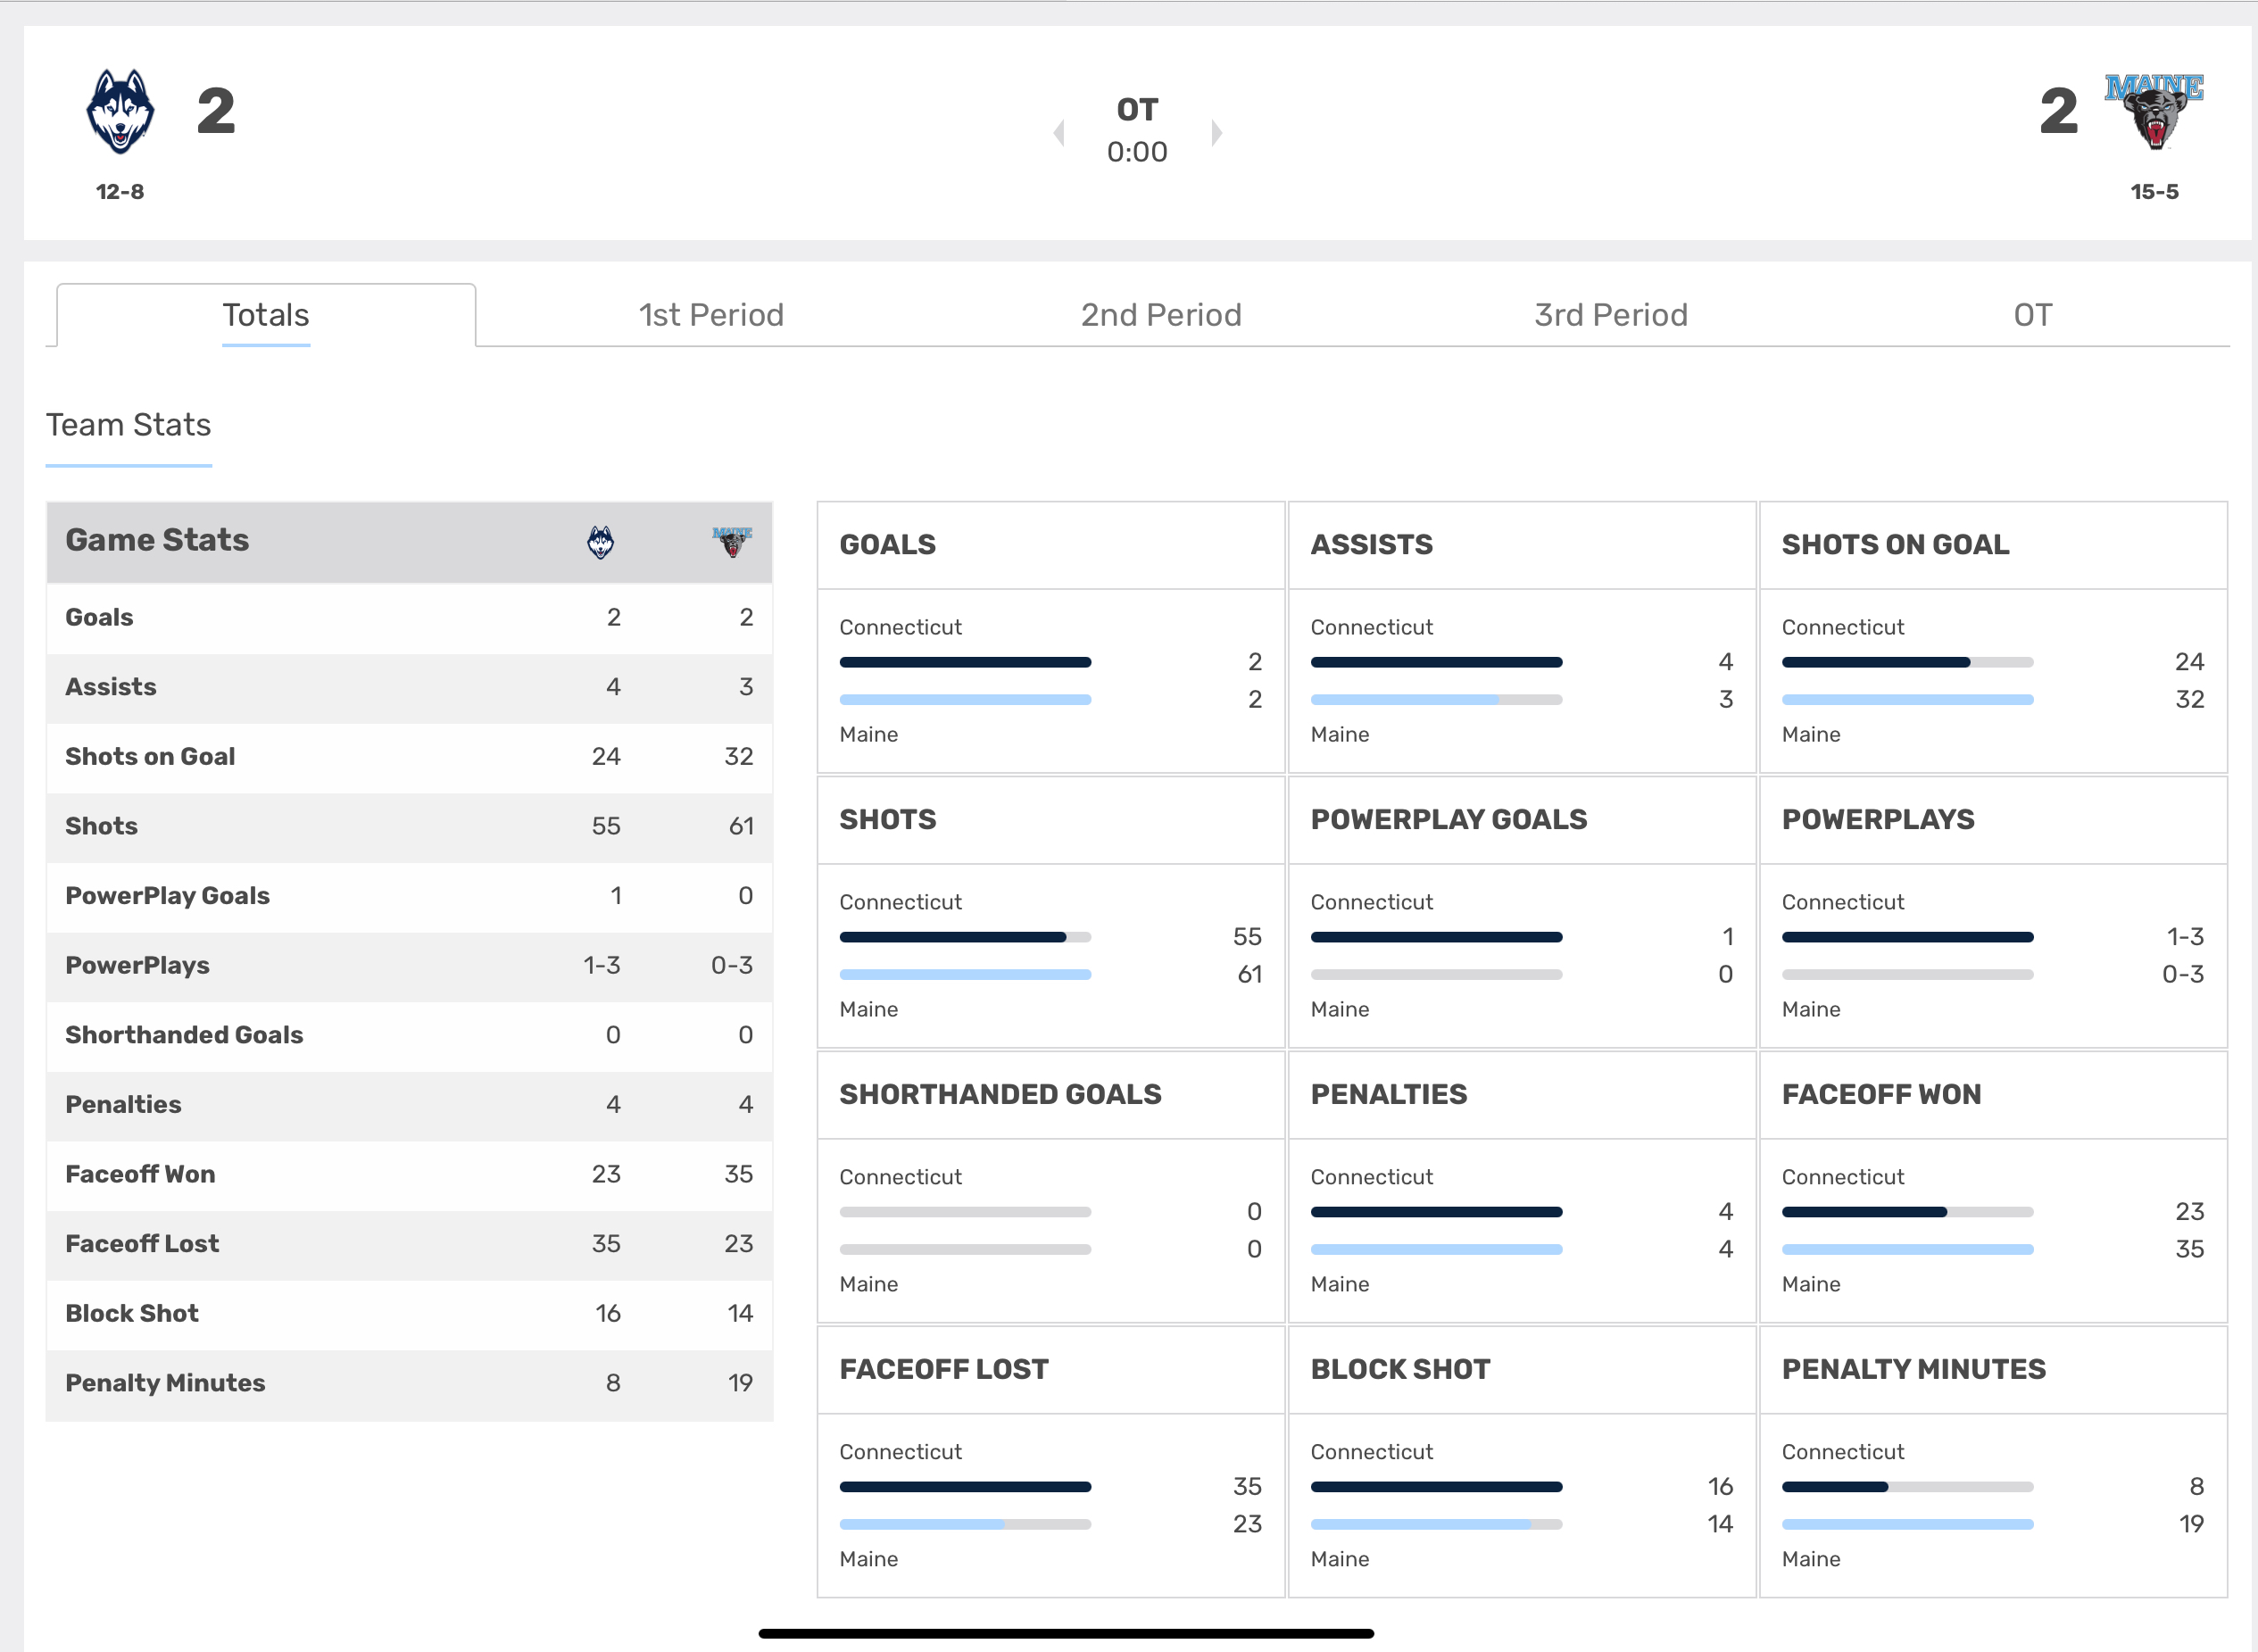The height and width of the screenshot is (1652, 2258).
Task: Click Maine's empty bar in Powerplay Goals card
Action: point(1436,975)
